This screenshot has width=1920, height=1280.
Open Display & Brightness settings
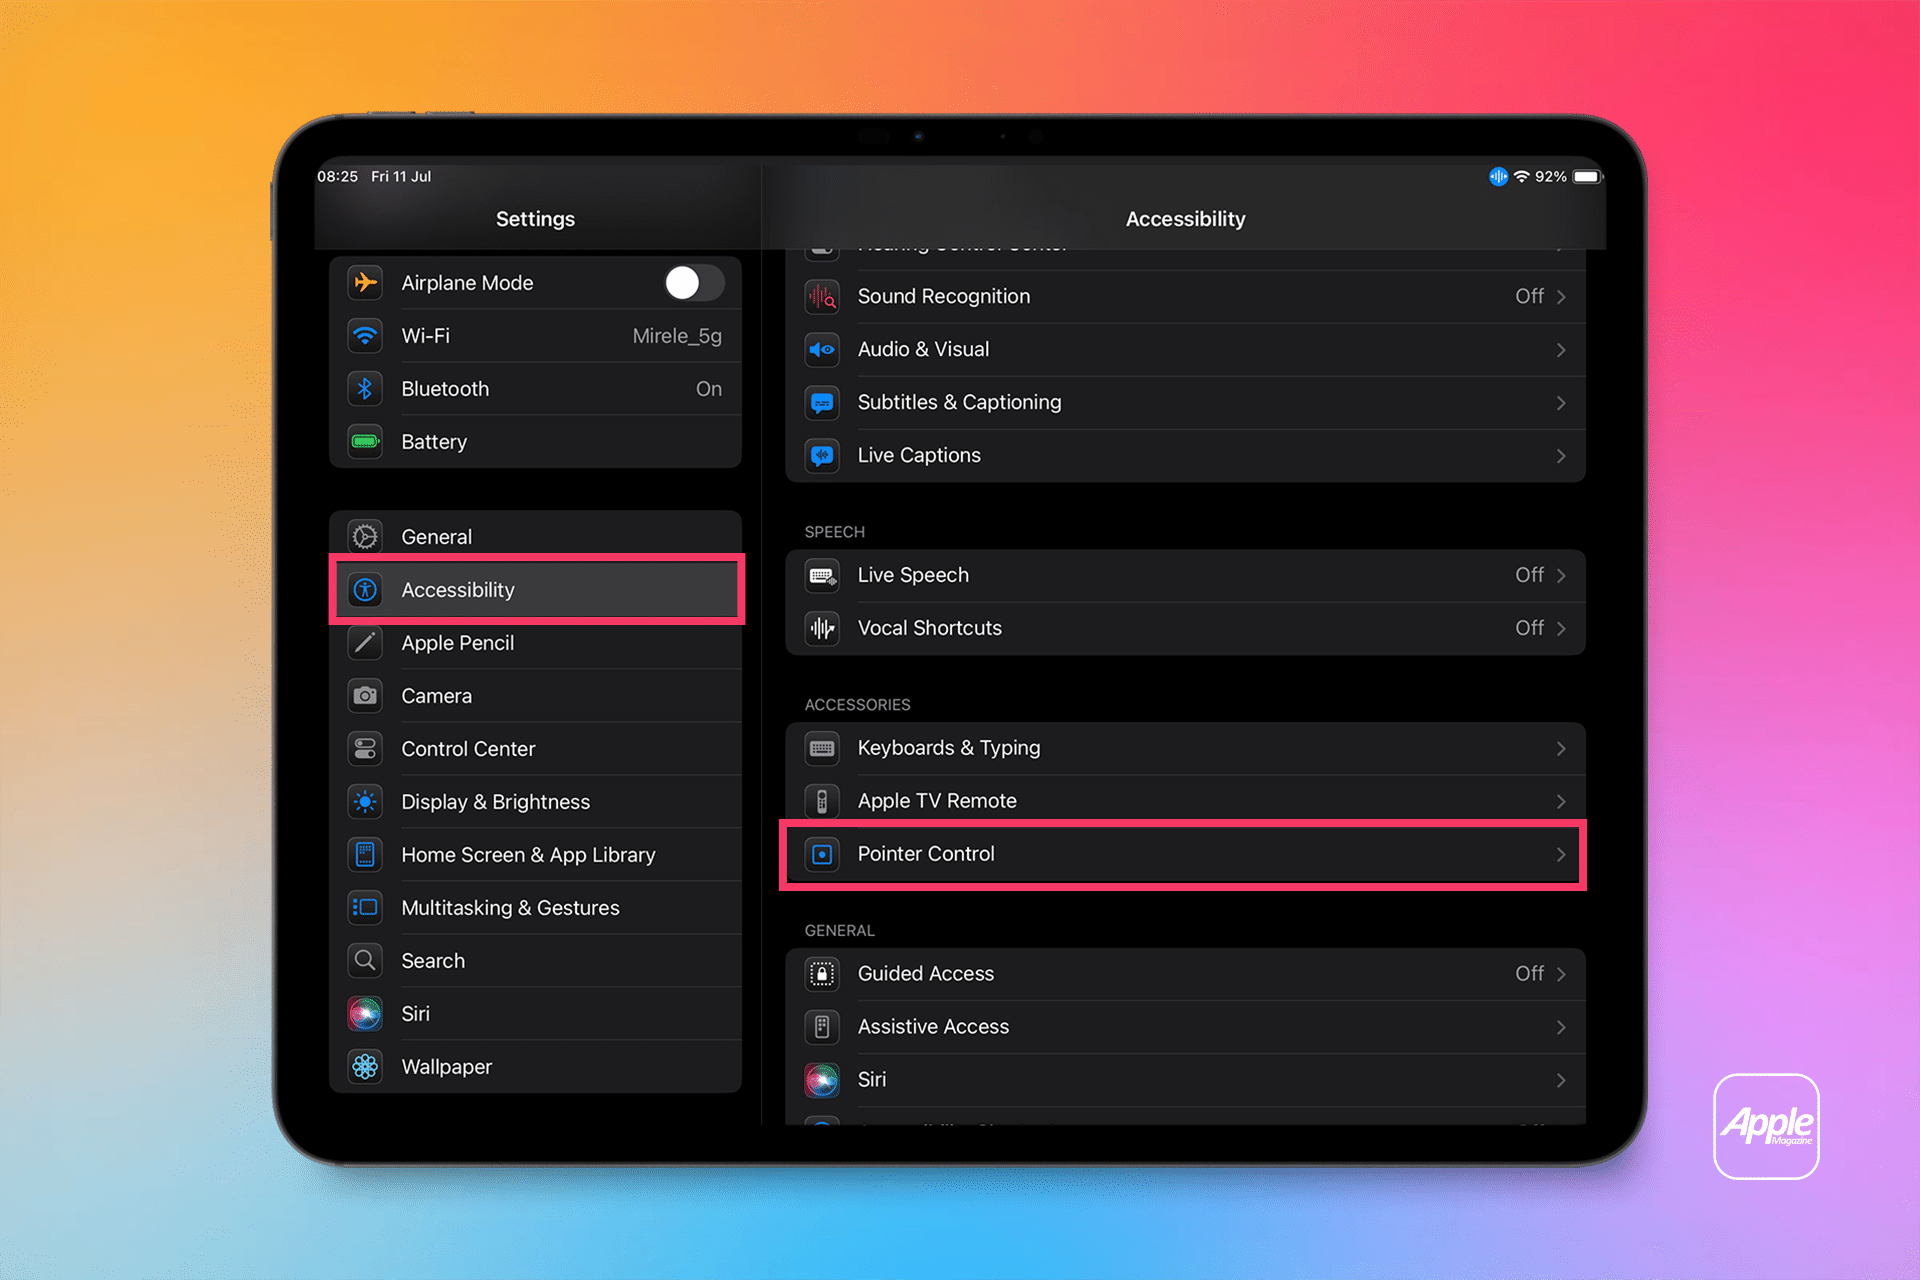pos(535,802)
